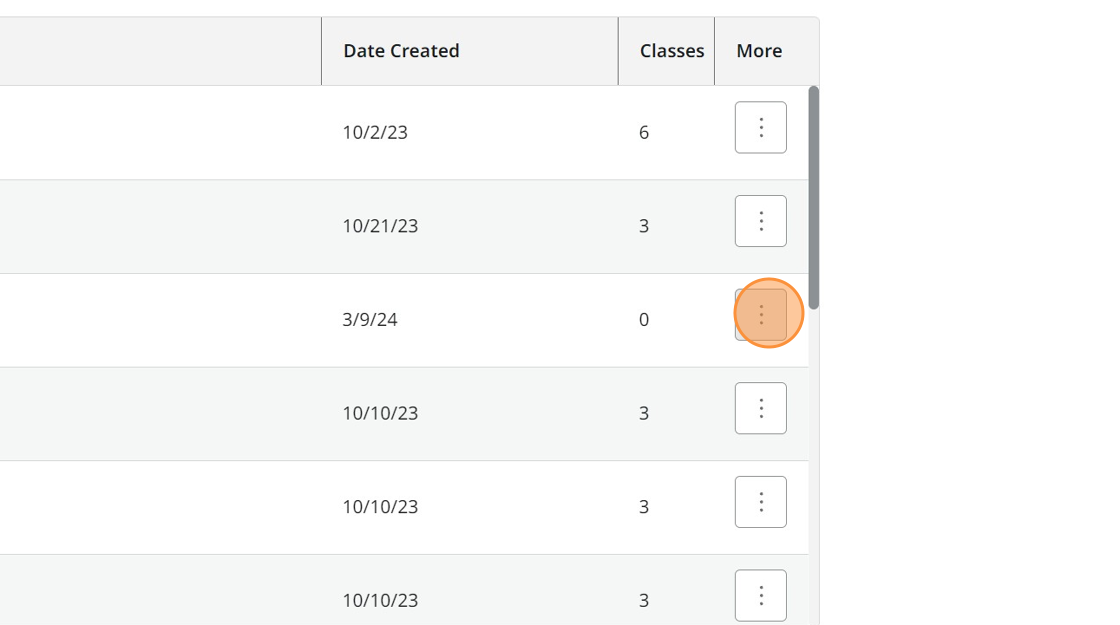The width and height of the screenshot is (1120, 625).
Task: Click the More column header
Action: point(759,51)
